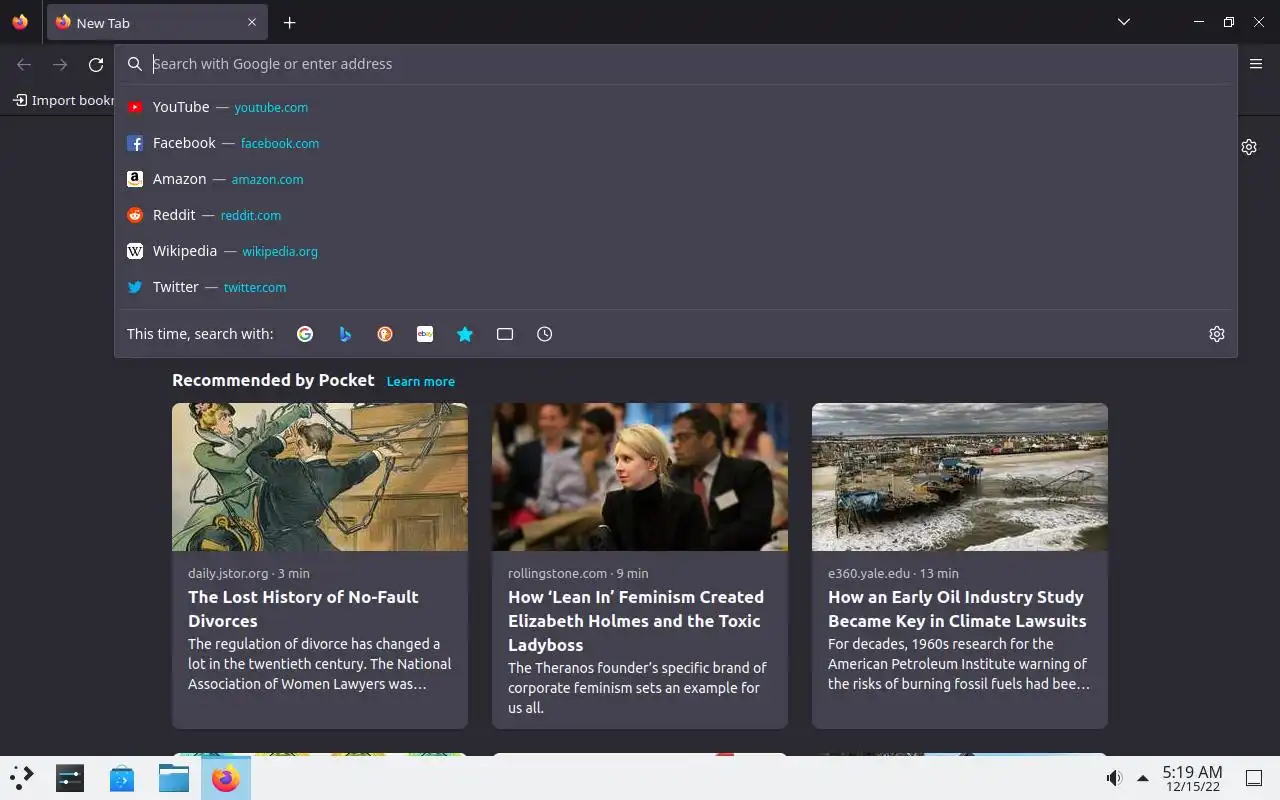Import bookmarks from the bookmarks toolbar
This screenshot has width=1280, height=800.
64,100
